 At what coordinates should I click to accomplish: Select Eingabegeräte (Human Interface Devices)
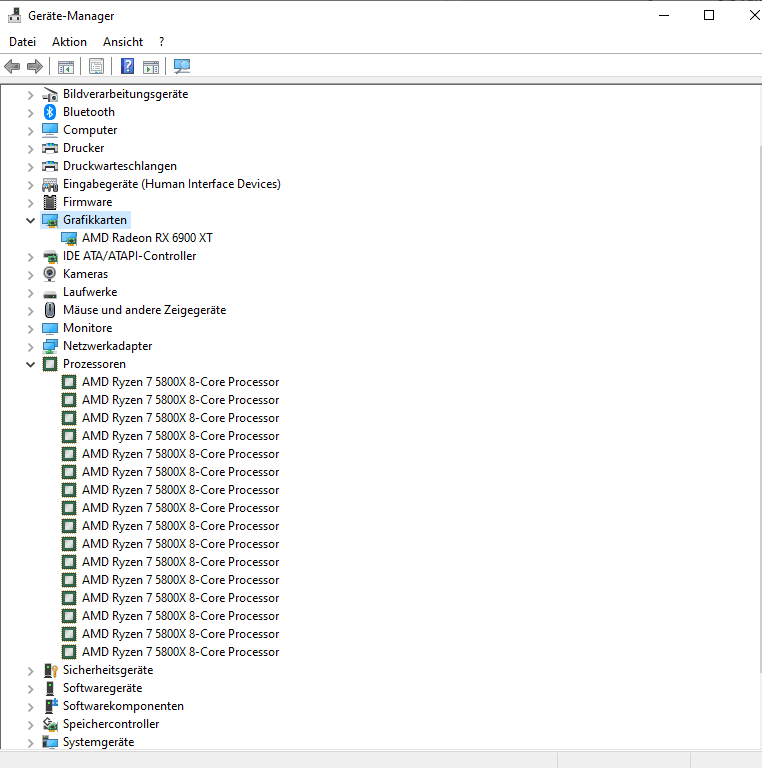pos(171,184)
